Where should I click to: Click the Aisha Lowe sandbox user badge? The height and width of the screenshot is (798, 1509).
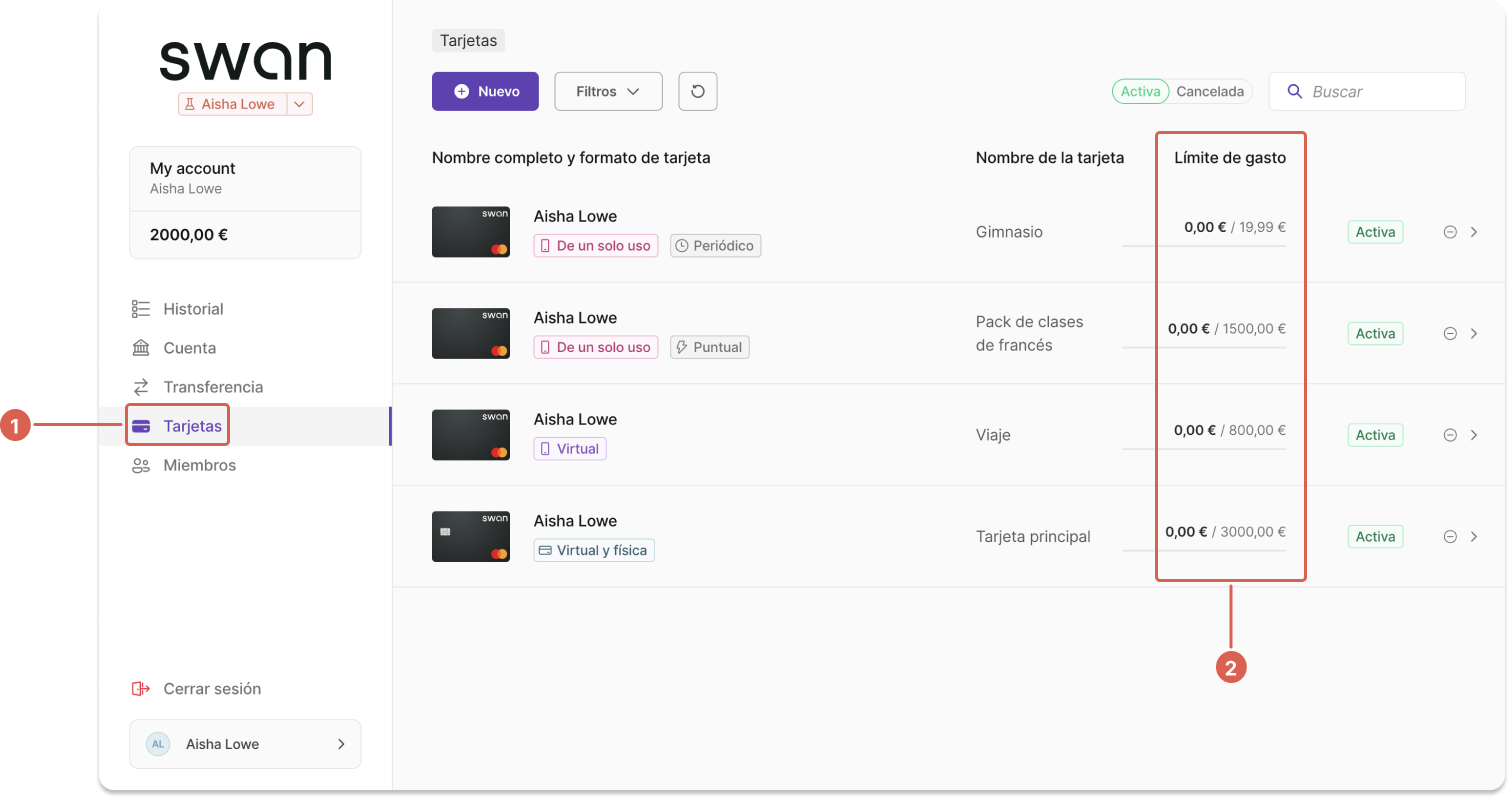[245, 104]
